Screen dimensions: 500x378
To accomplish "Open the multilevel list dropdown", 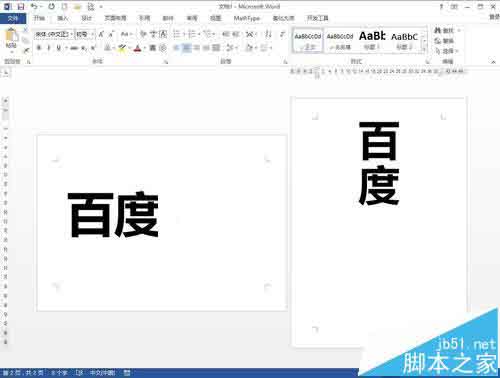I will pyautogui.click(x=213, y=34).
